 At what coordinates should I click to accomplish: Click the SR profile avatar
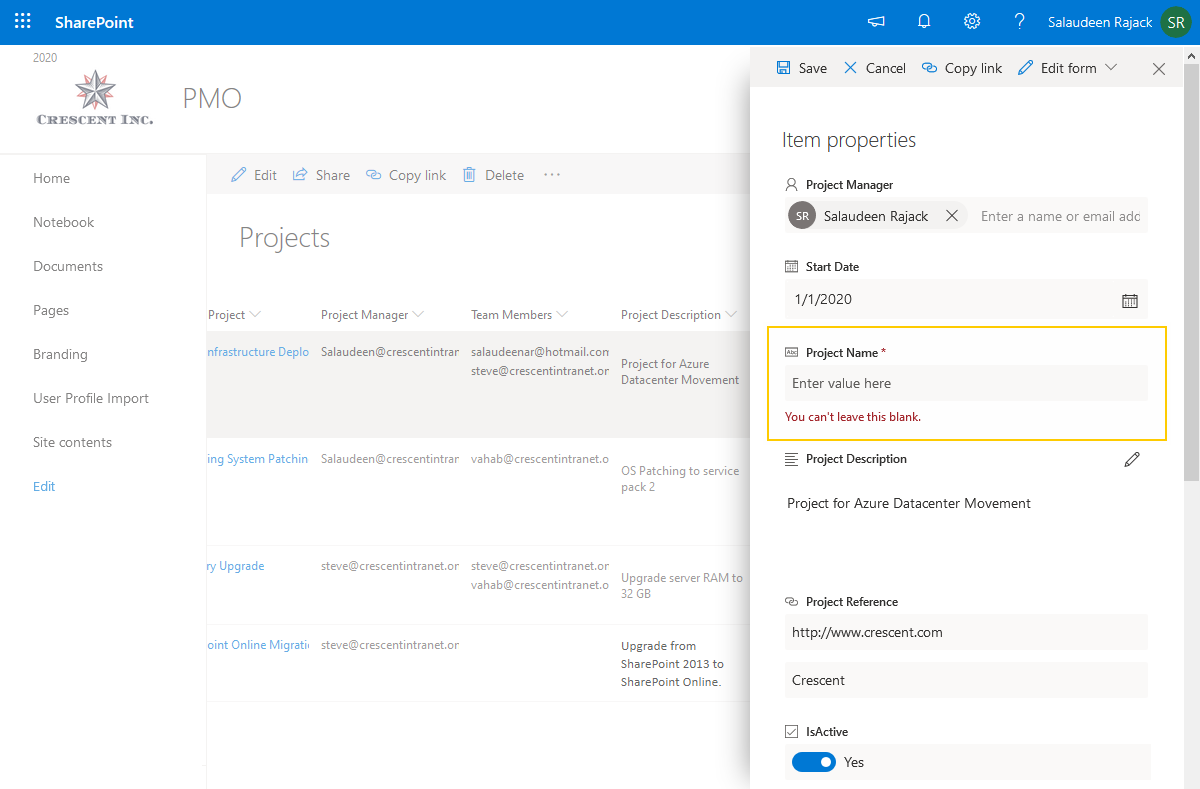coord(1176,21)
